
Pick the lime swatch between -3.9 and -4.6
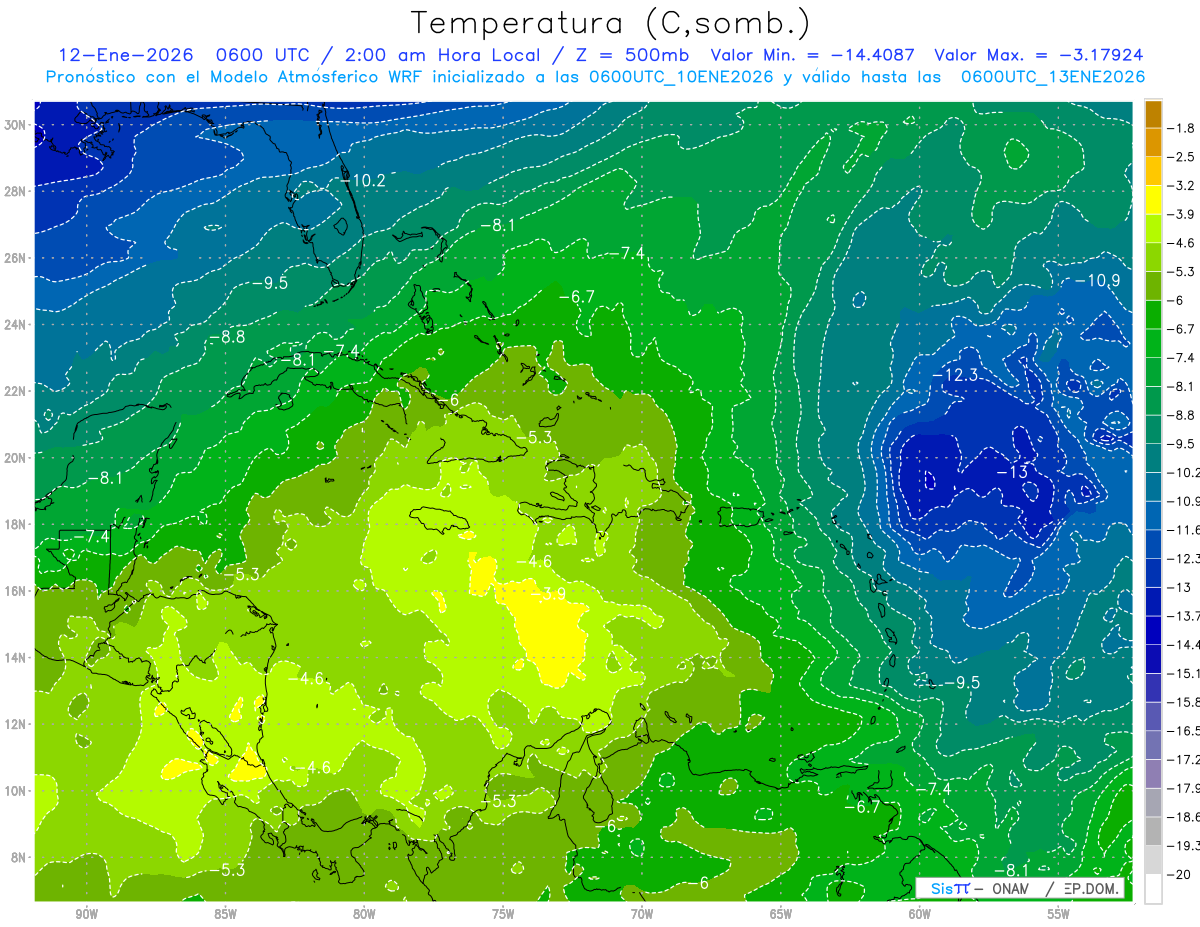(x=1153, y=229)
